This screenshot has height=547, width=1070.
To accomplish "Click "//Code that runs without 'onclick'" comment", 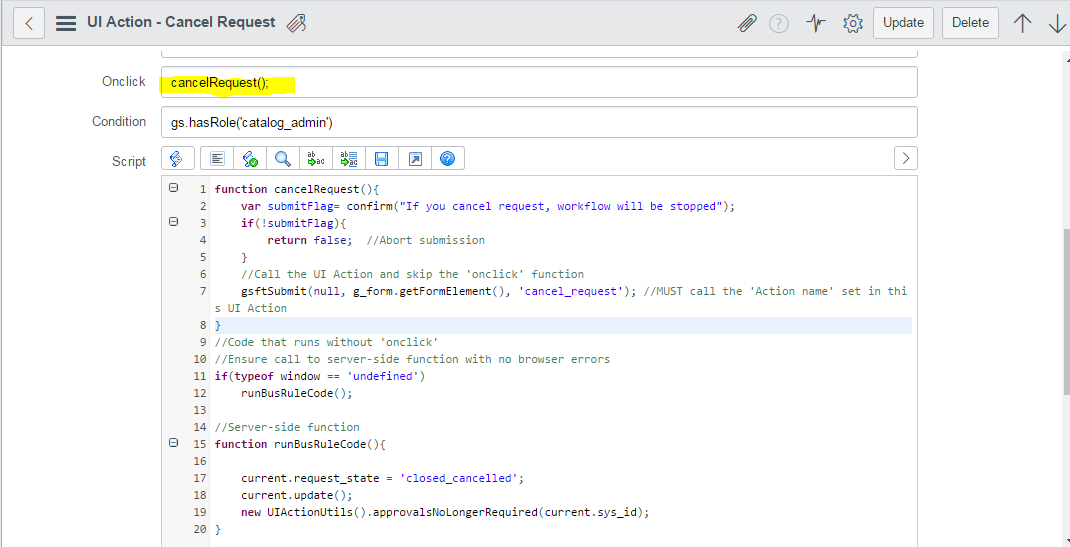I will tap(326, 342).
